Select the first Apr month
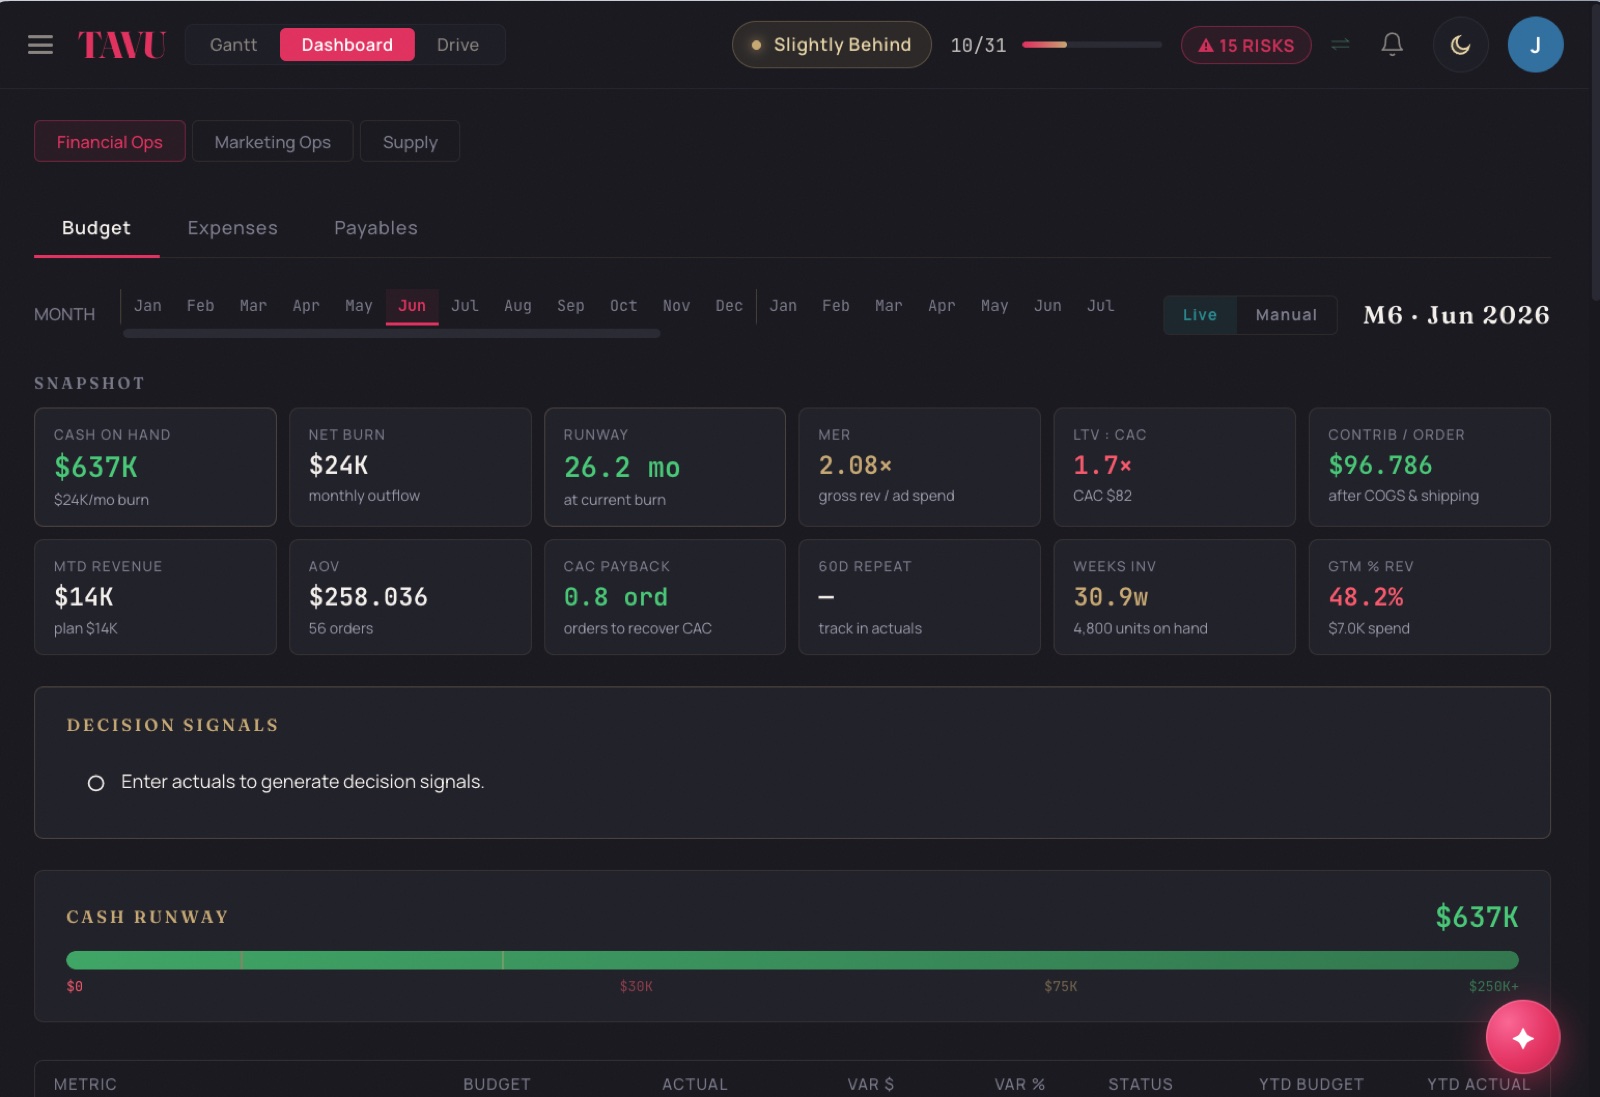This screenshot has height=1097, width=1600. tap(306, 306)
